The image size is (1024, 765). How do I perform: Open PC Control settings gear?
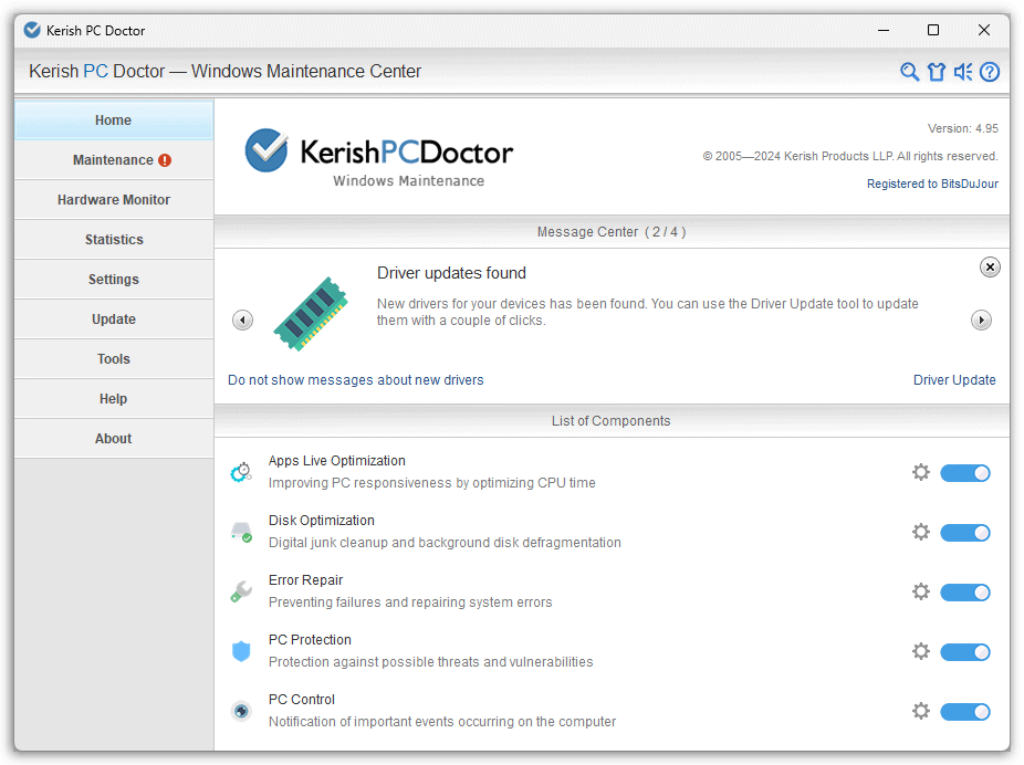pos(921,711)
